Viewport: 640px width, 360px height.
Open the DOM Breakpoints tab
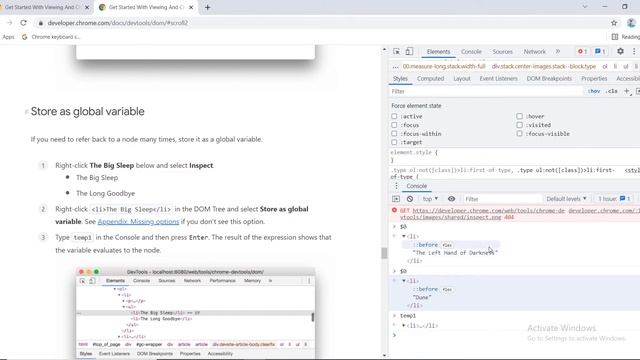(x=549, y=78)
